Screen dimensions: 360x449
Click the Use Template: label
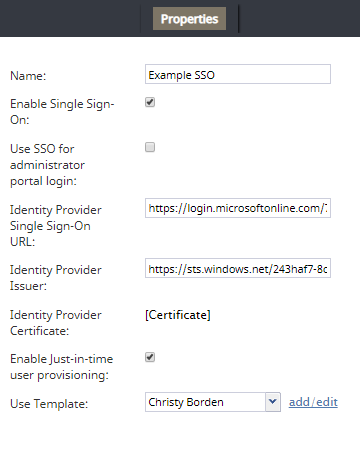(x=49, y=404)
